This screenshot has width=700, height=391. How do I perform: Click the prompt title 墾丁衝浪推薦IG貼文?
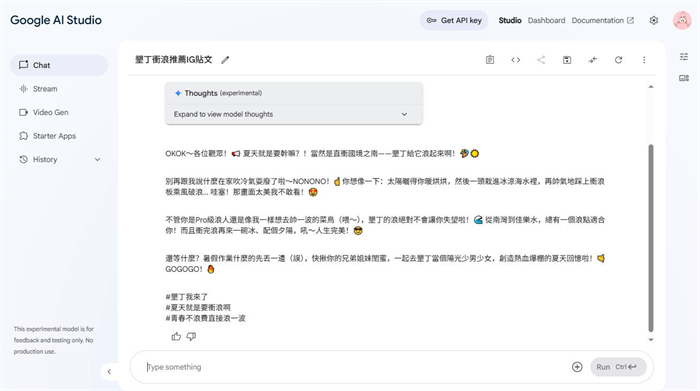tap(174, 60)
